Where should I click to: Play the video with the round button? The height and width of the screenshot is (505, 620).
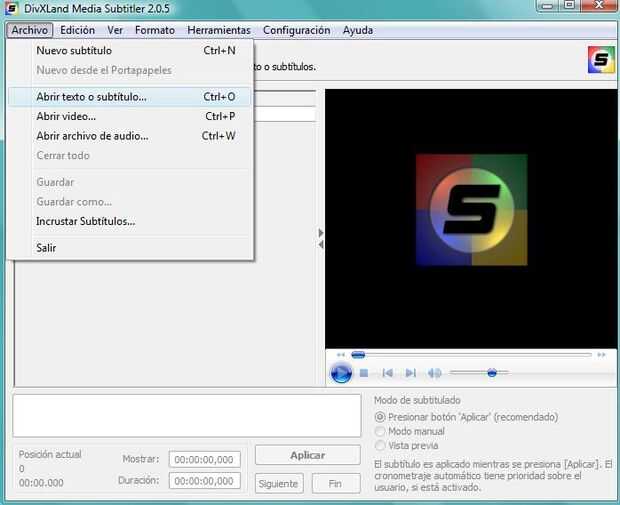pos(341,373)
